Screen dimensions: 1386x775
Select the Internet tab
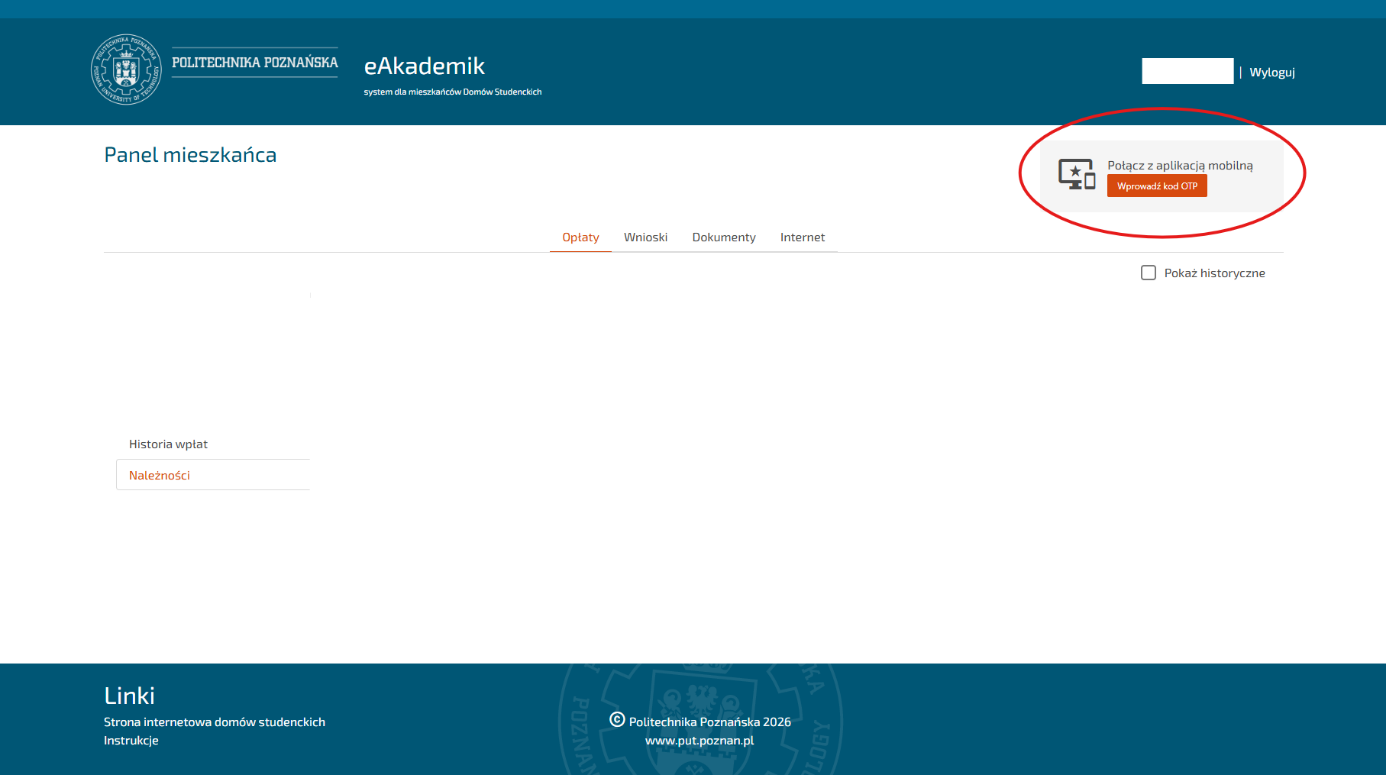point(802,237)
